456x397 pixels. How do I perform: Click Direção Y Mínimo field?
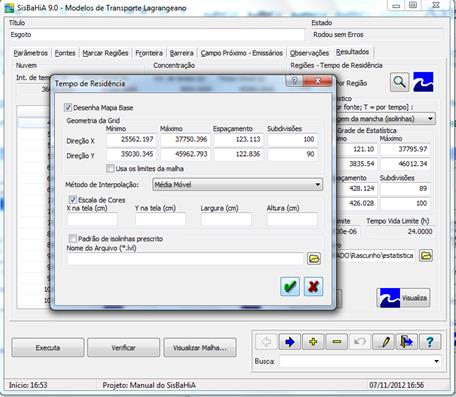tap(131, 154)
